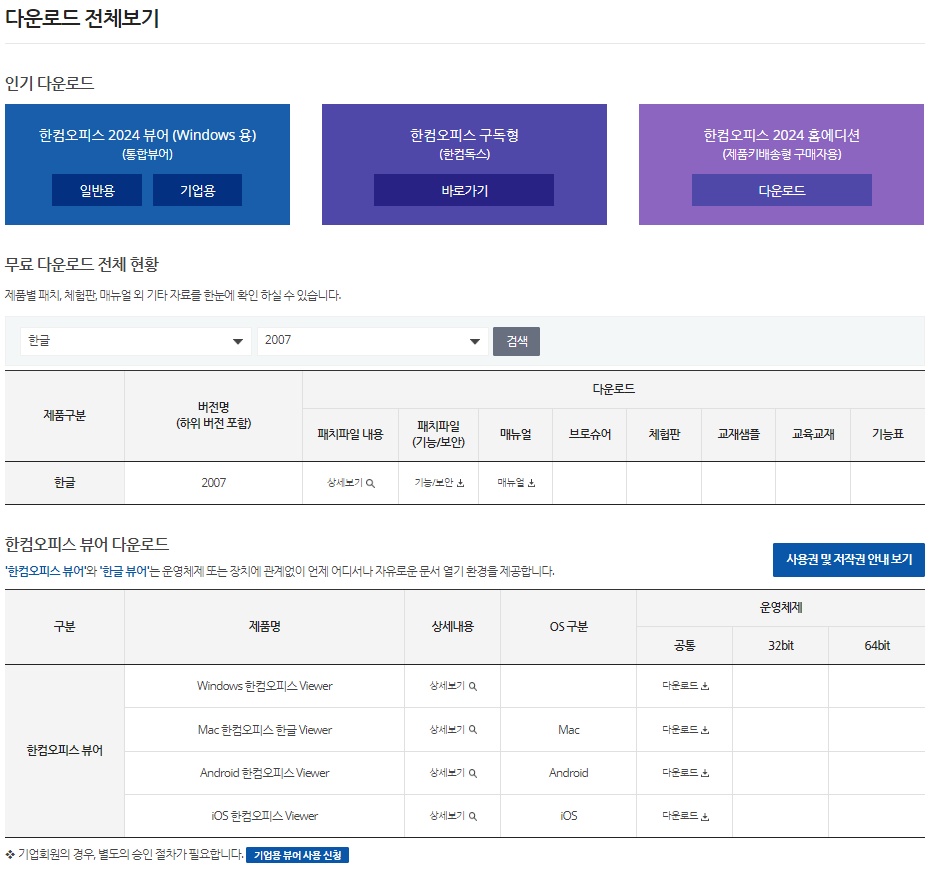
Task: Open 상세보기 for 한글 2007 patch contents
Action: point(351,483)
